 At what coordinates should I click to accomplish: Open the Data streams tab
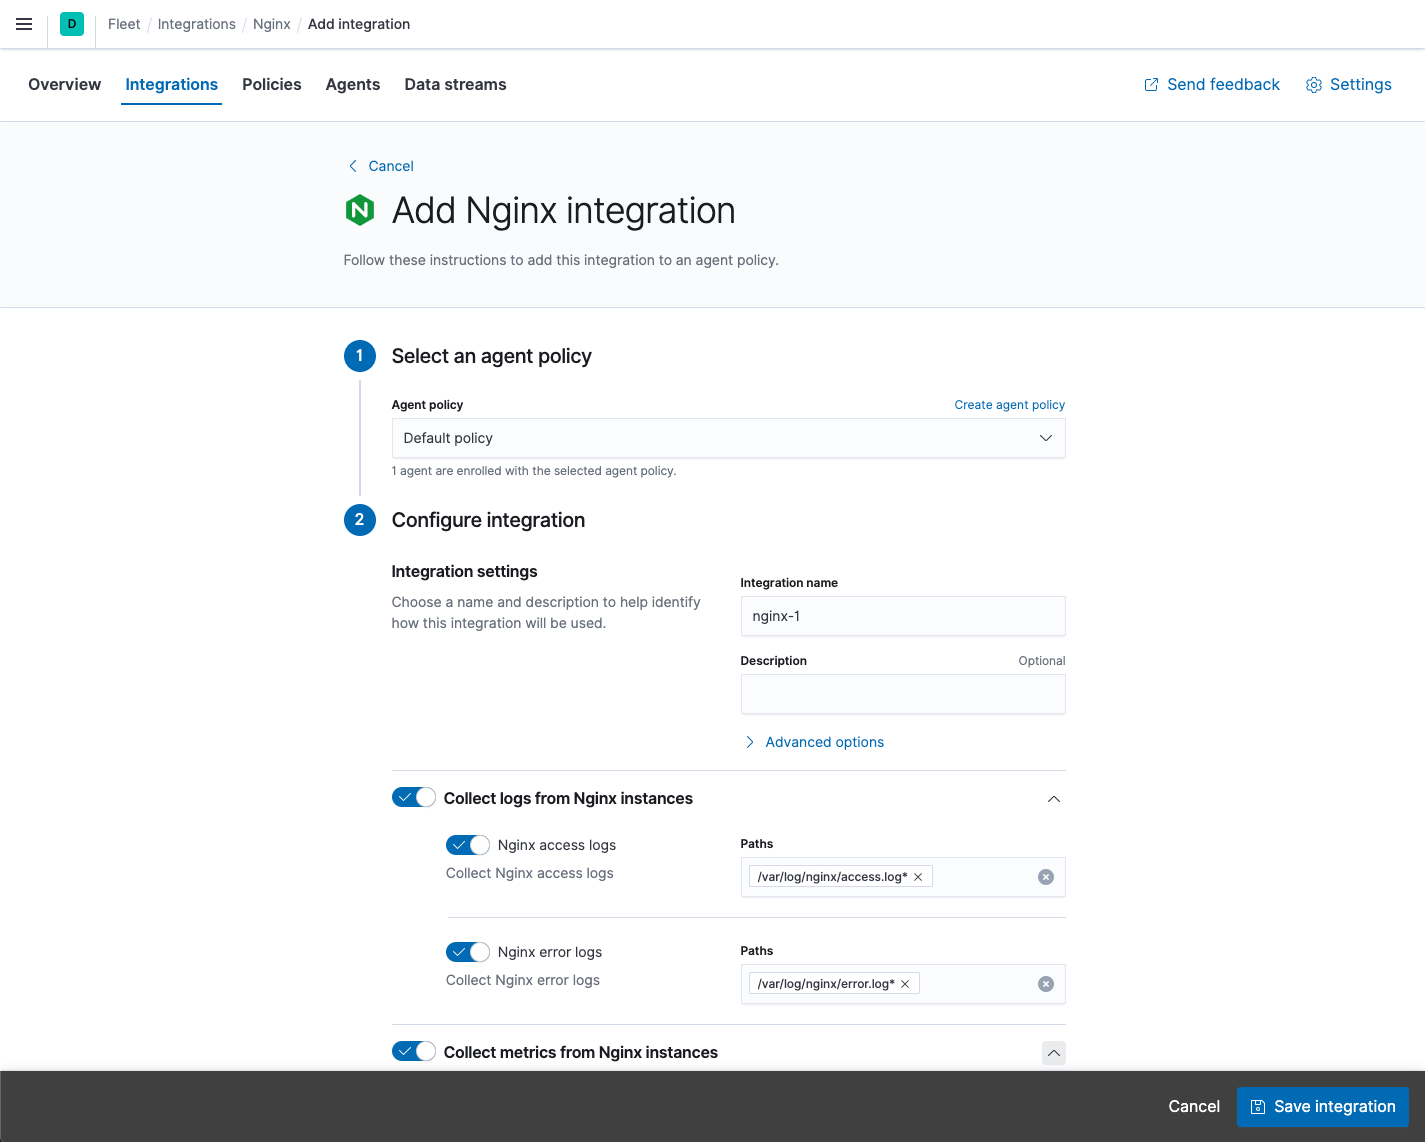455,84
